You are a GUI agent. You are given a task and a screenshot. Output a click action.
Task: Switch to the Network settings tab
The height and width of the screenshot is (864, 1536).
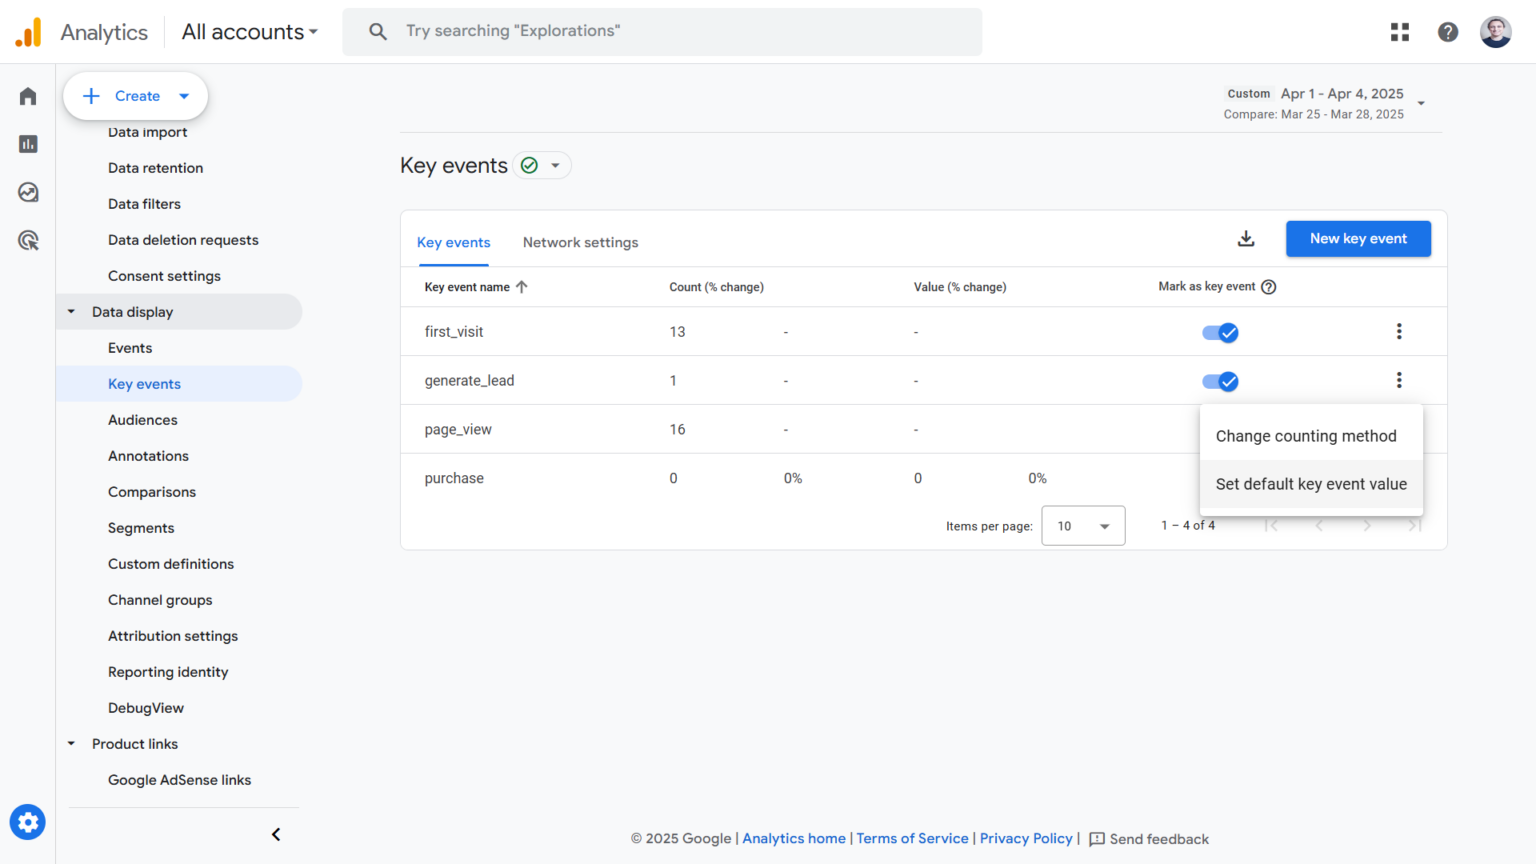click(580, 242)
